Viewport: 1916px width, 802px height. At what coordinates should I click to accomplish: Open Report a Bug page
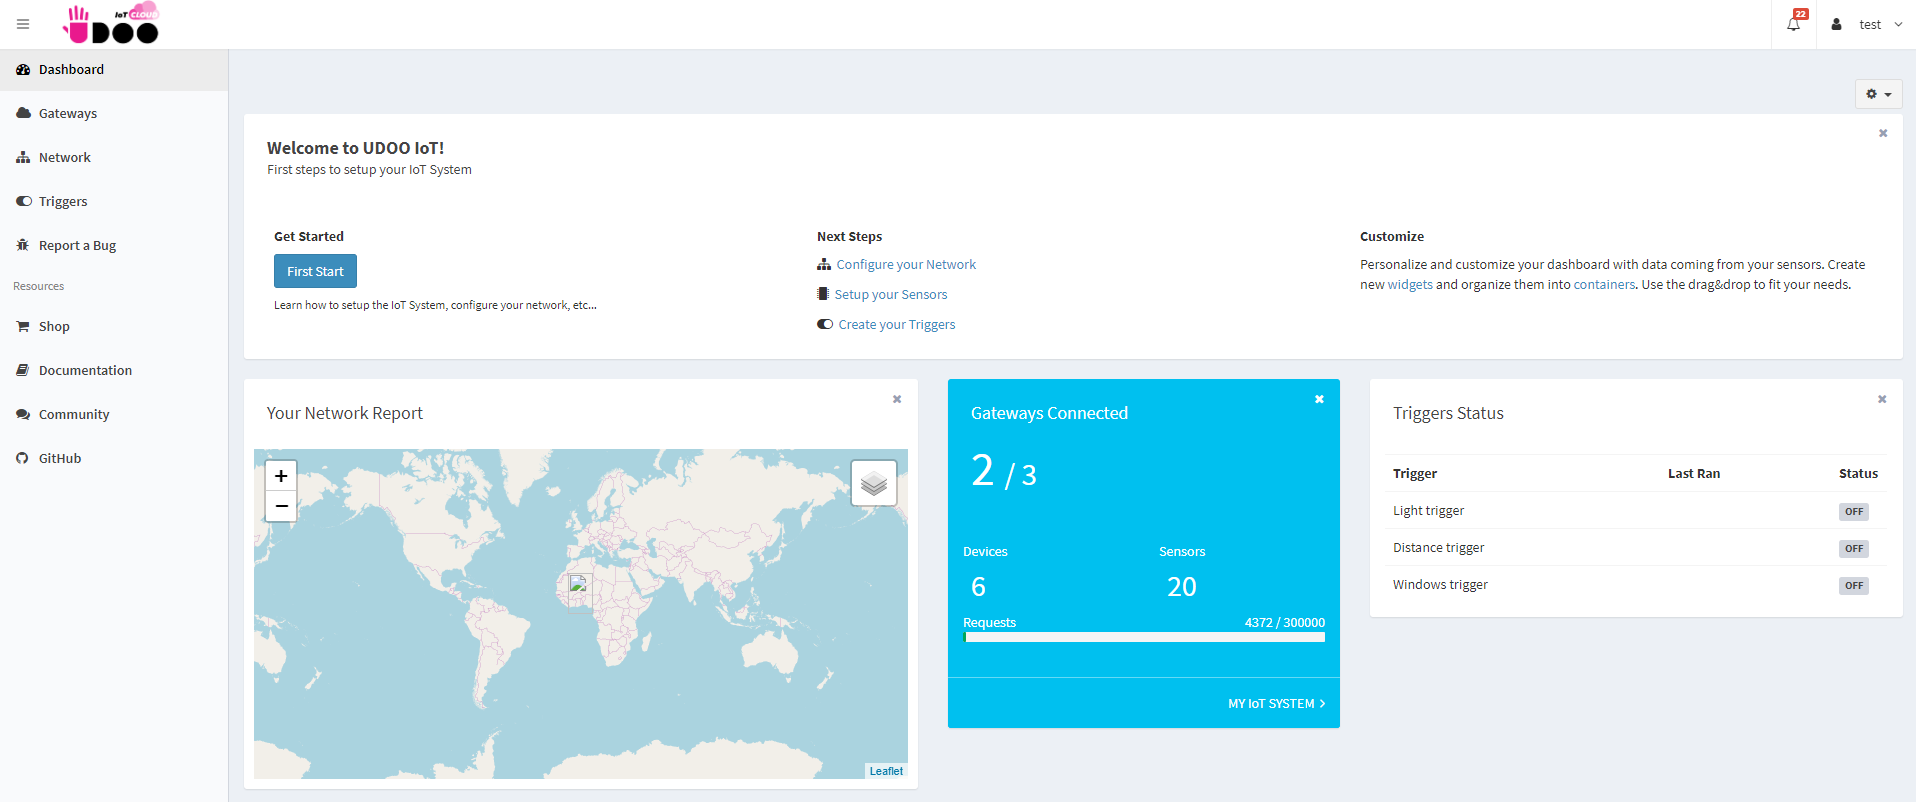[114, 245]
